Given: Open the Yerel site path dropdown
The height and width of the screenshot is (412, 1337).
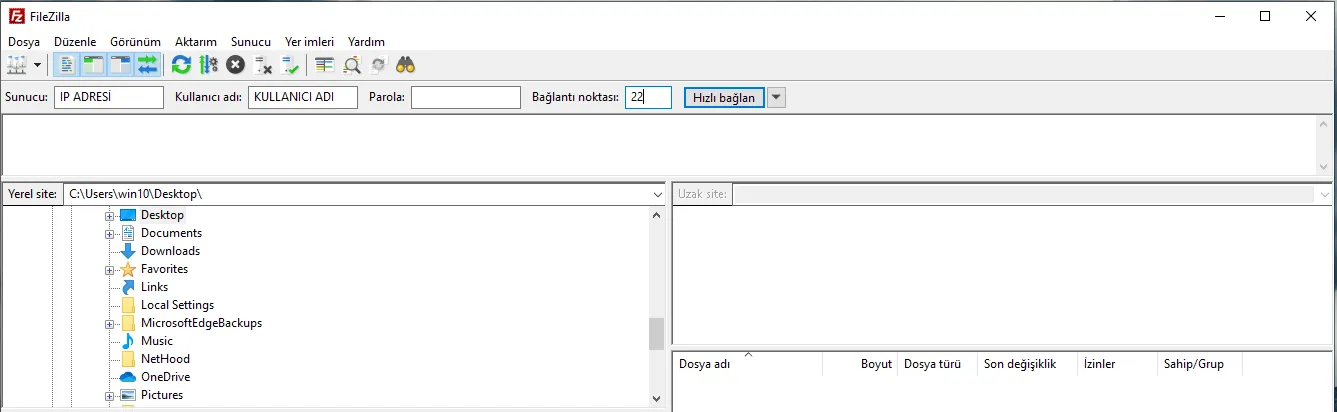Looking at the screenshot, I should 657,194.
